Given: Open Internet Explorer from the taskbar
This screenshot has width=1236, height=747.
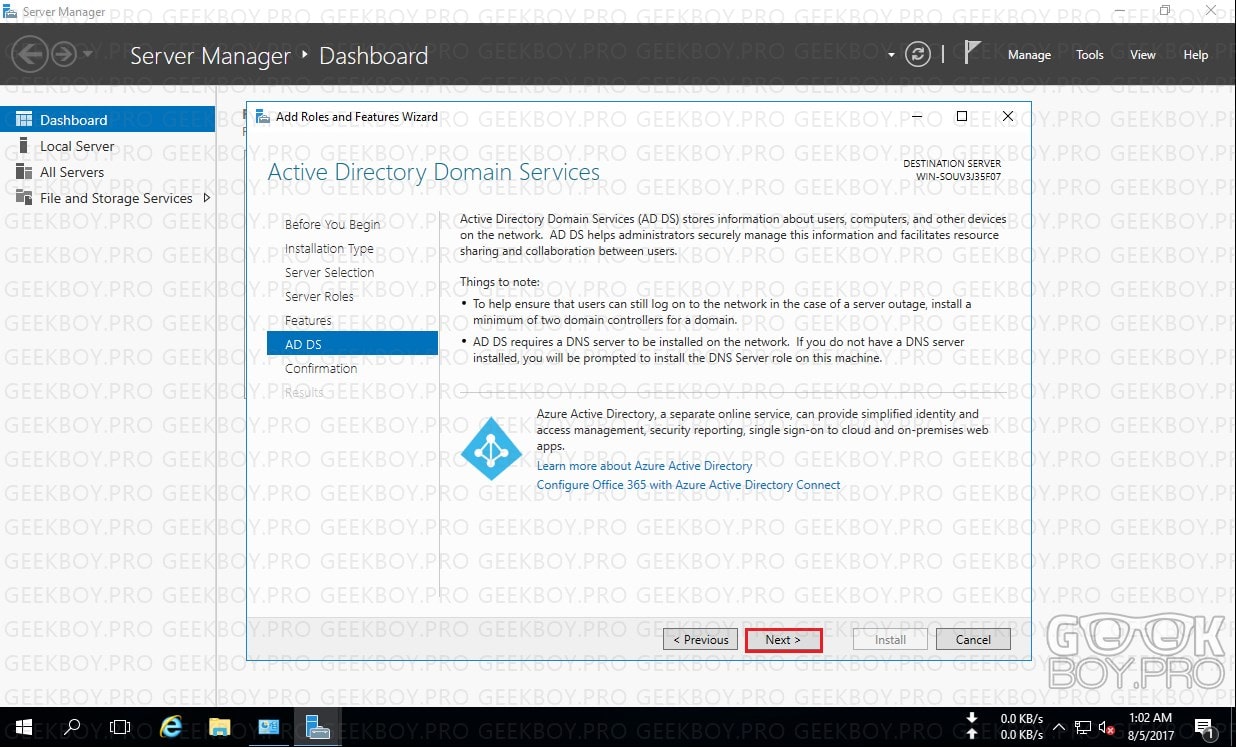Looking at the screenshot, I should point(171,727).
